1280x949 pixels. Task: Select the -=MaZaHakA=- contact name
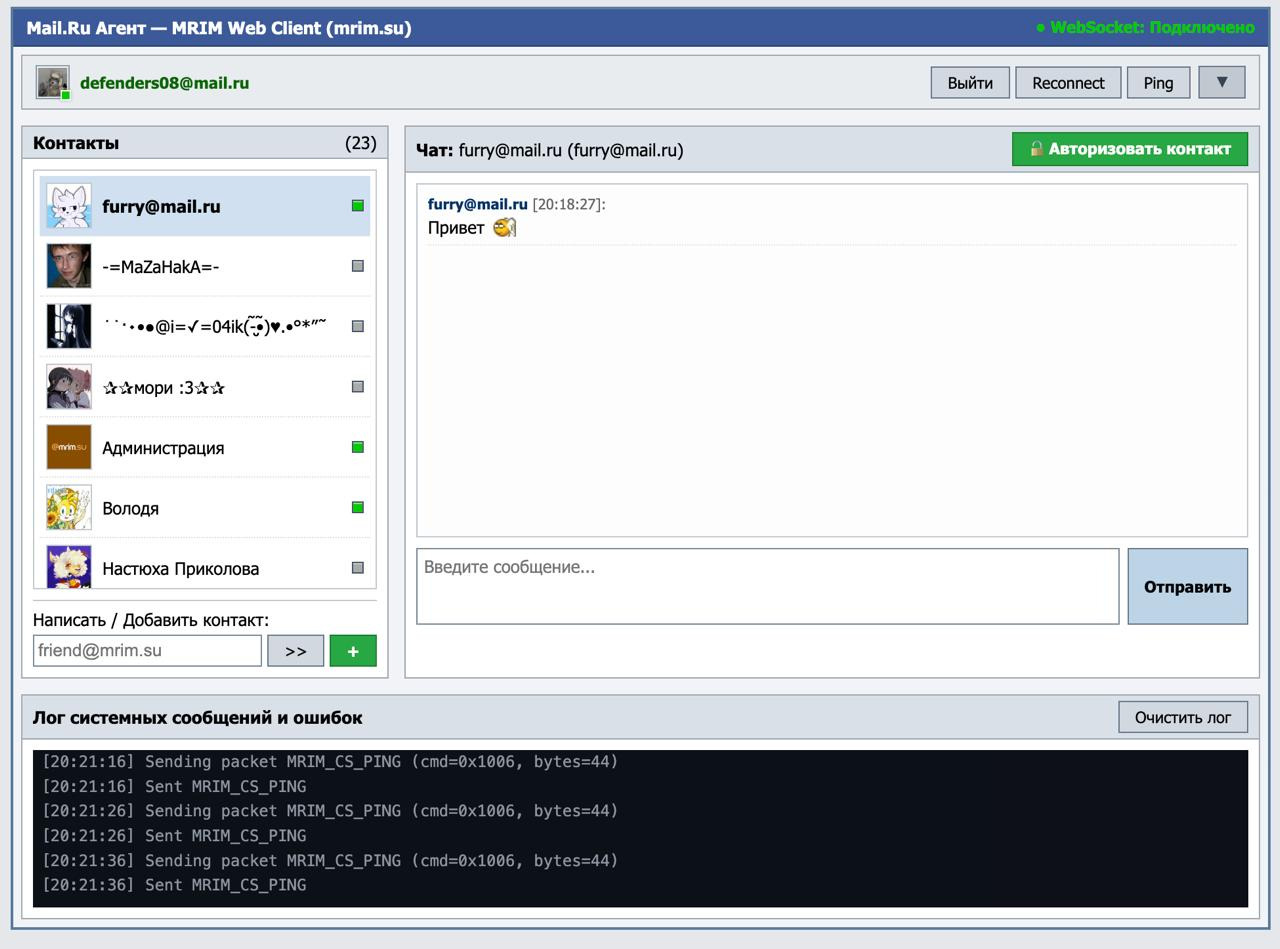(161, 267)
